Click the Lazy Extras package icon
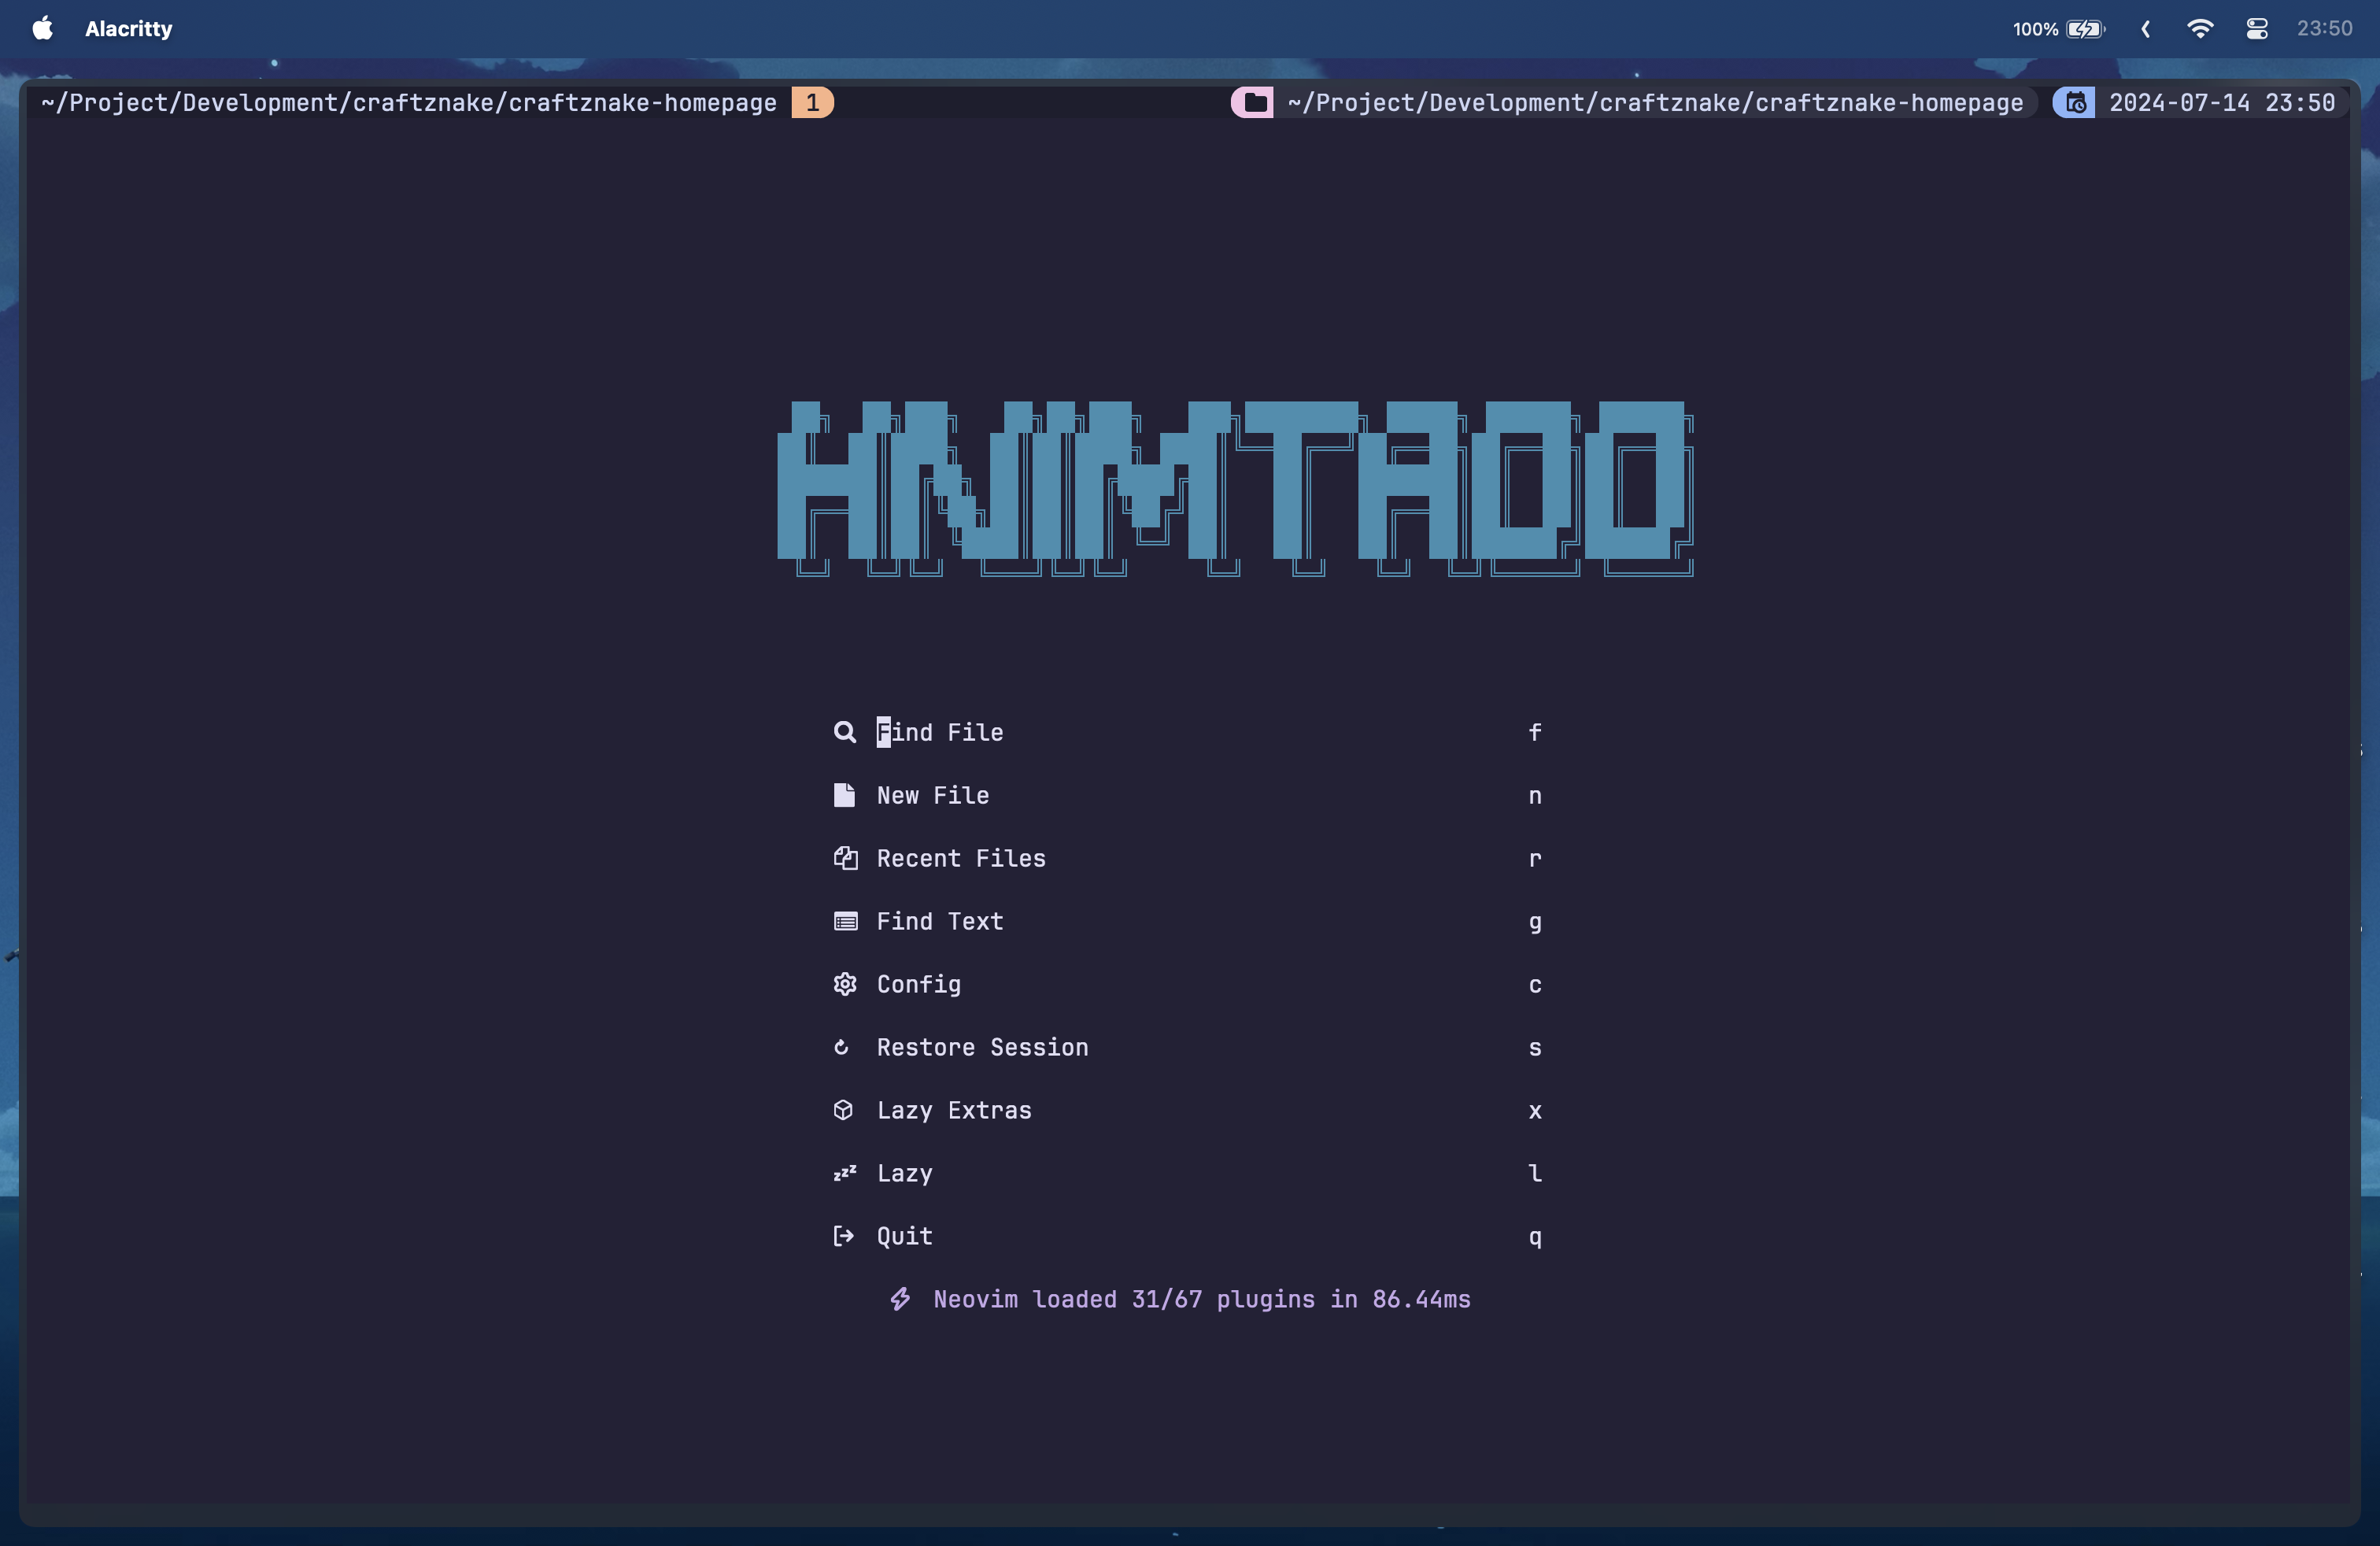The image size is (2380, 1546). click(x=844, y=1110)
